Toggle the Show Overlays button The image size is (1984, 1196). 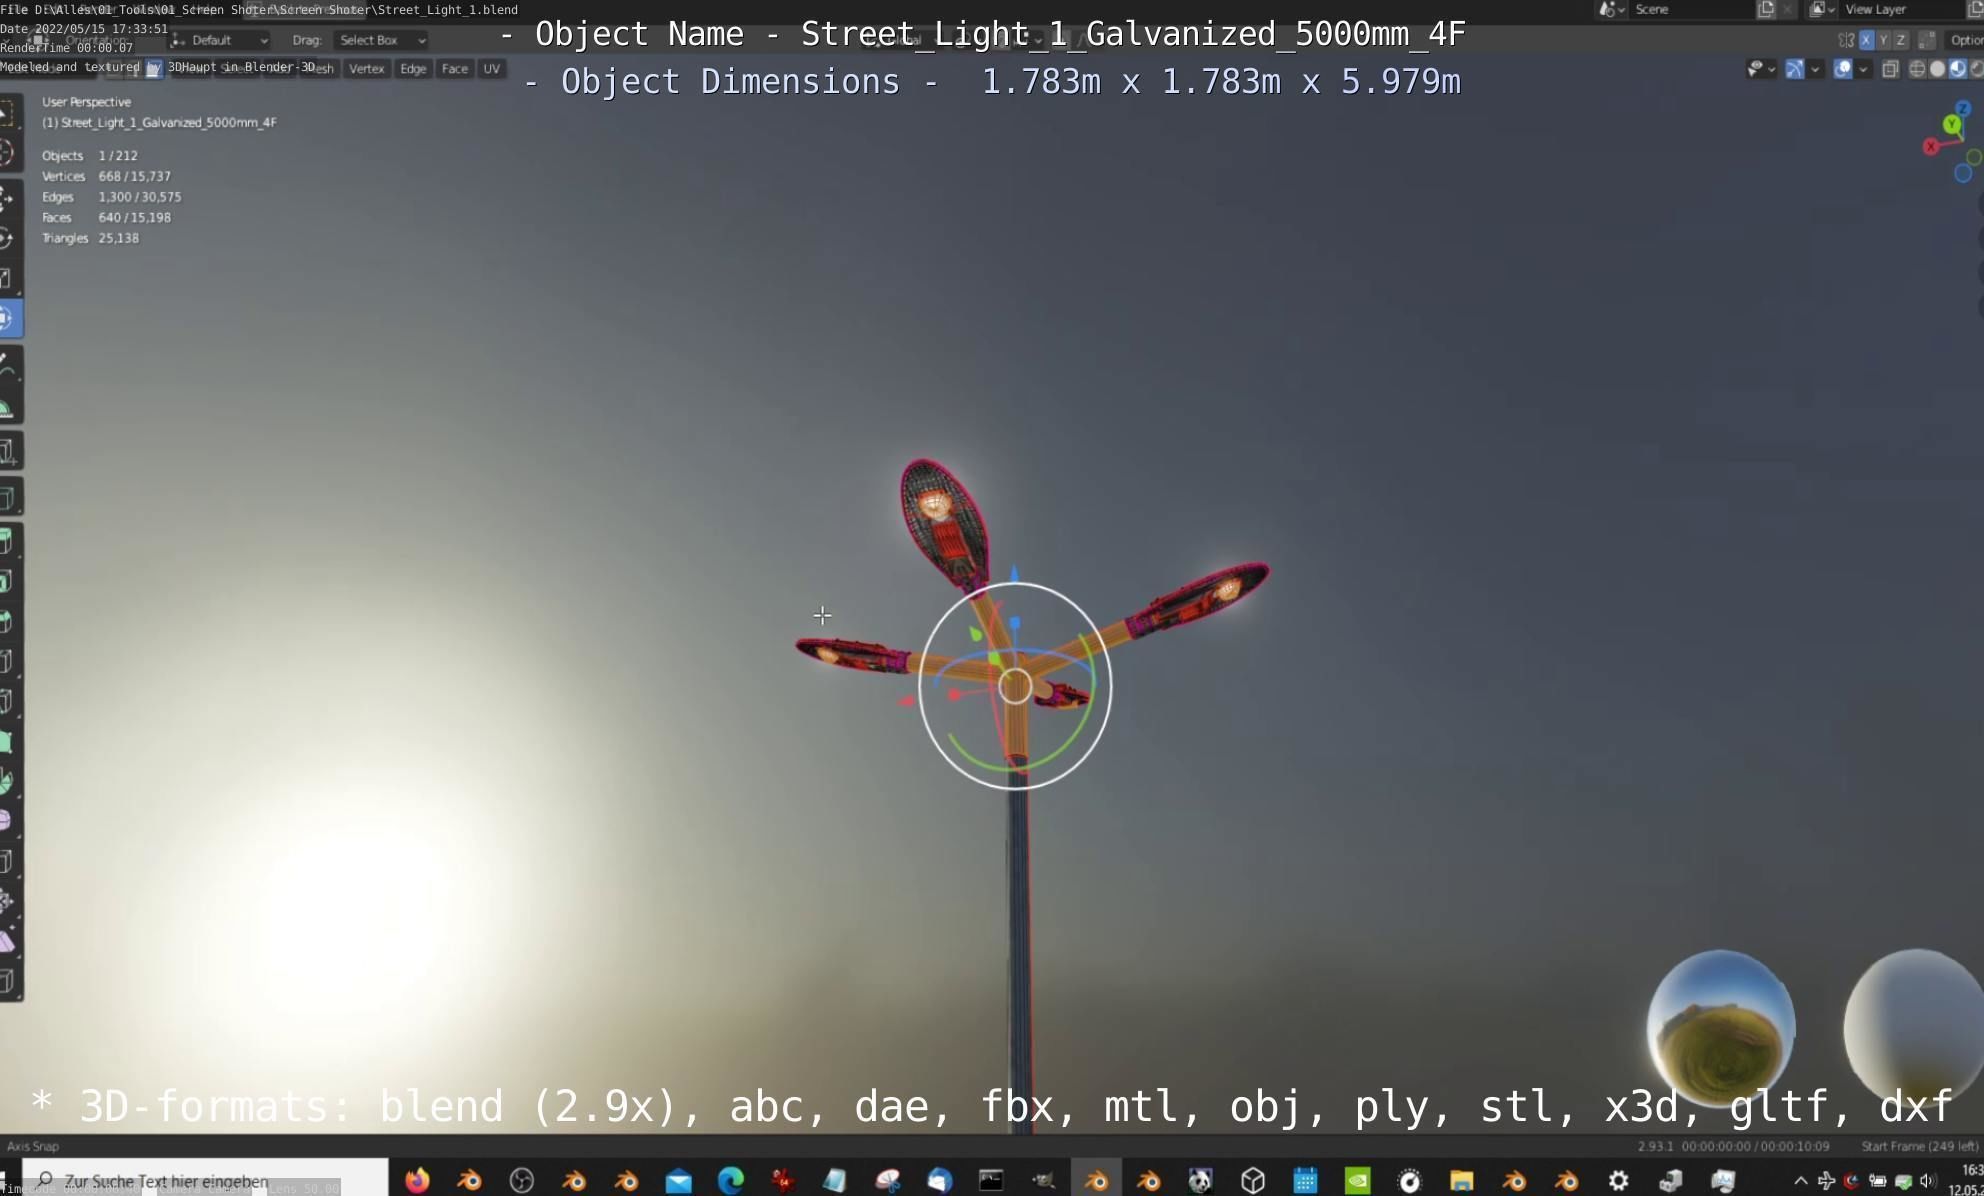pyautogui.click(x=1843, y=69)
